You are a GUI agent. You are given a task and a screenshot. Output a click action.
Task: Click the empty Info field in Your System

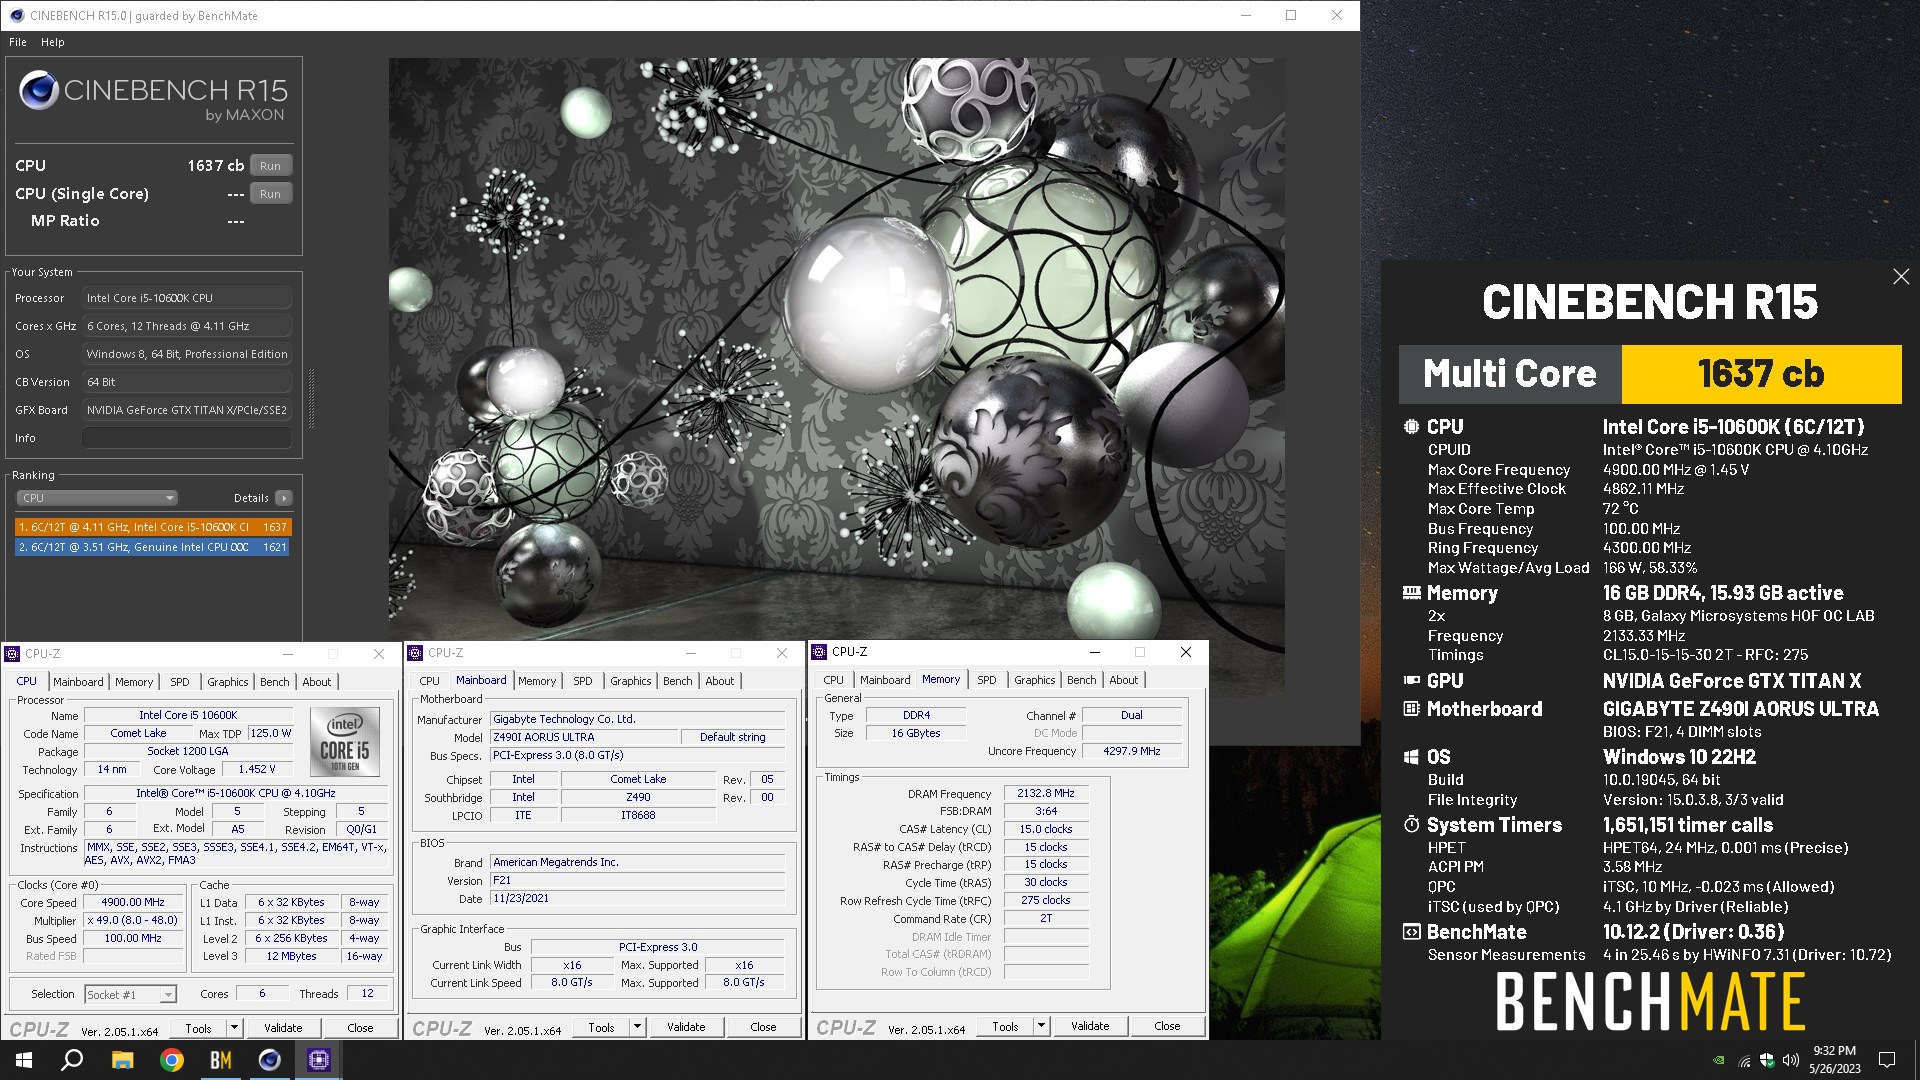(187, 438)
